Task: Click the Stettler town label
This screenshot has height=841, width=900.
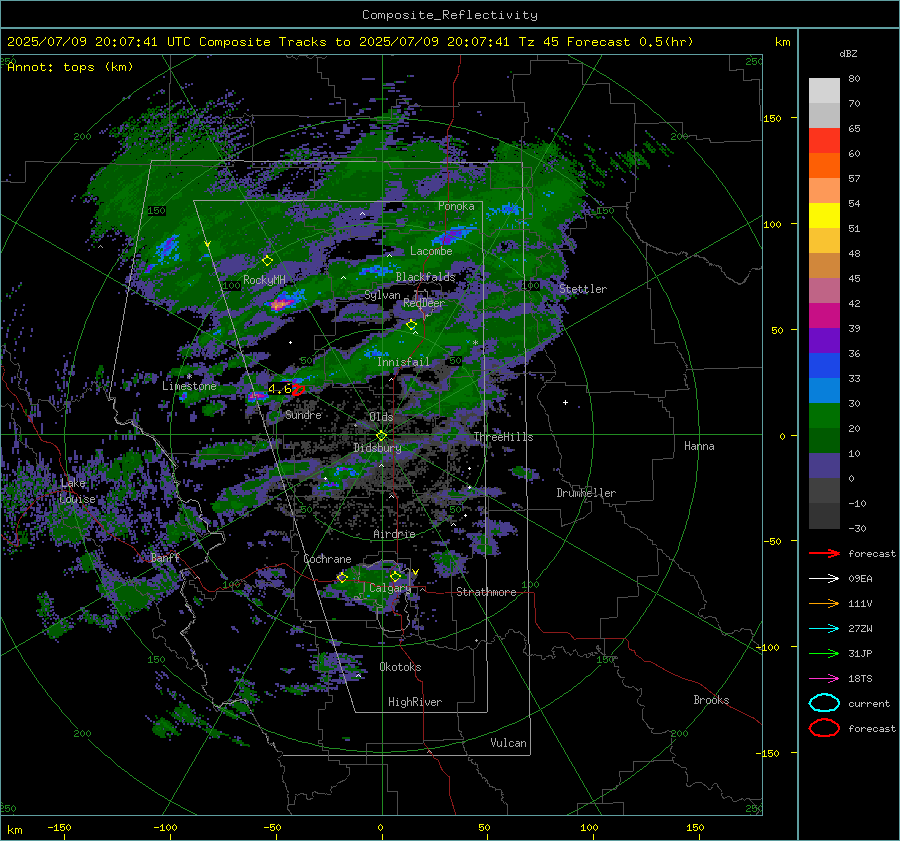Action: coord(583,289)
